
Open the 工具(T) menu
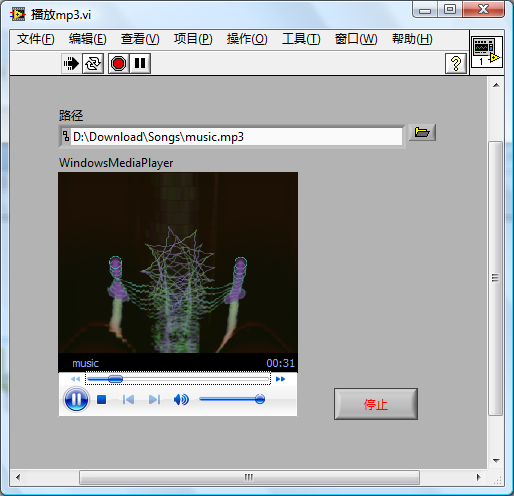click(301, 39)
